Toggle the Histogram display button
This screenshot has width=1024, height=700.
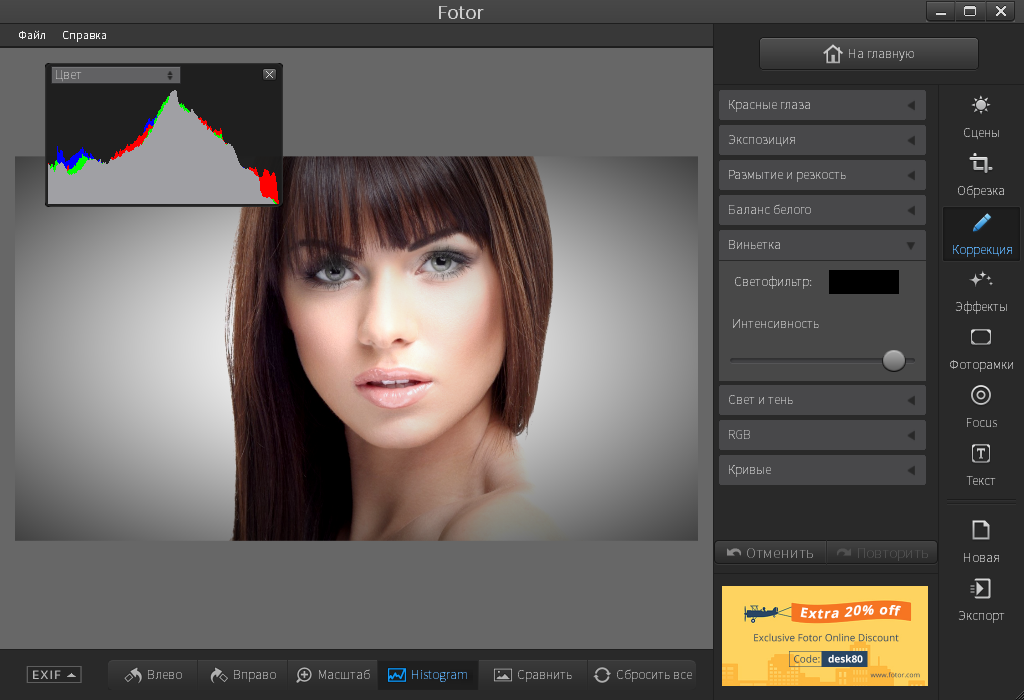[428, 675]
